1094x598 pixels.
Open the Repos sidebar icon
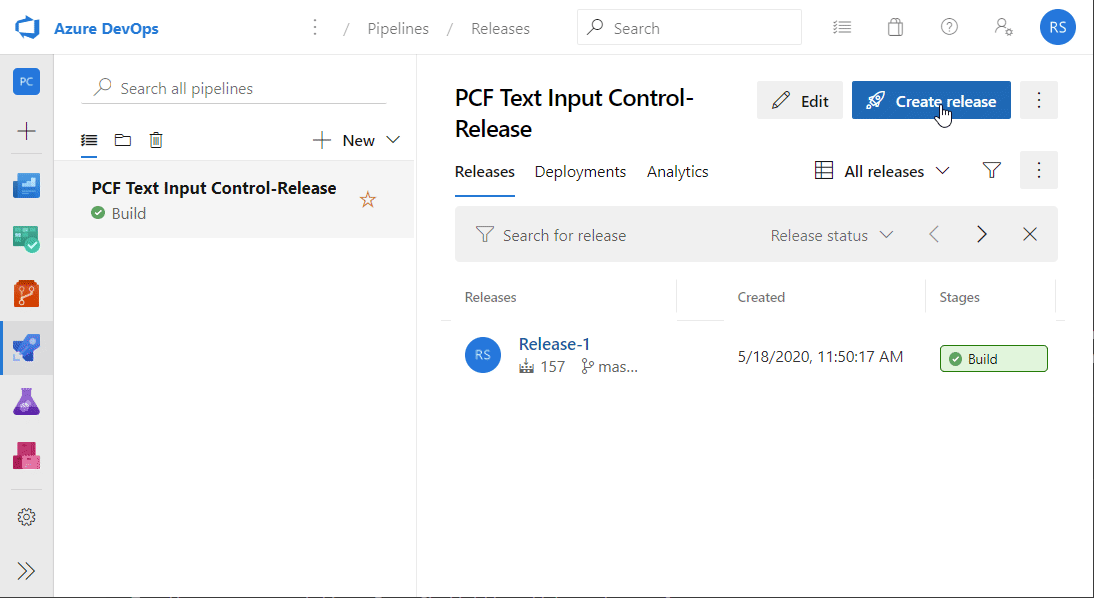pyautogui.click(x=27, y=294)
